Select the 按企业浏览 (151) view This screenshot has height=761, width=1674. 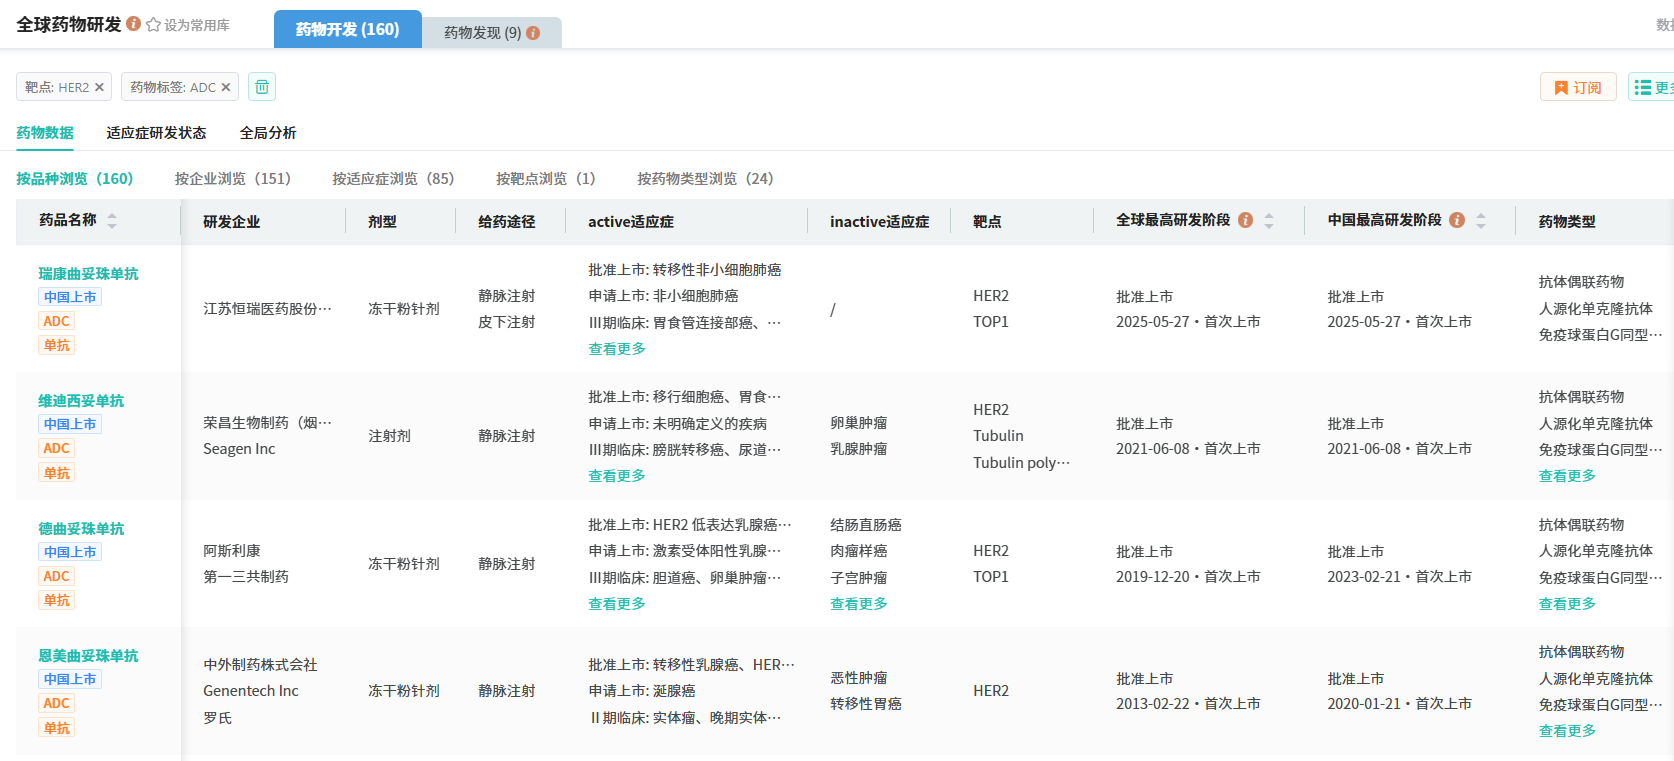click(232, 179)
